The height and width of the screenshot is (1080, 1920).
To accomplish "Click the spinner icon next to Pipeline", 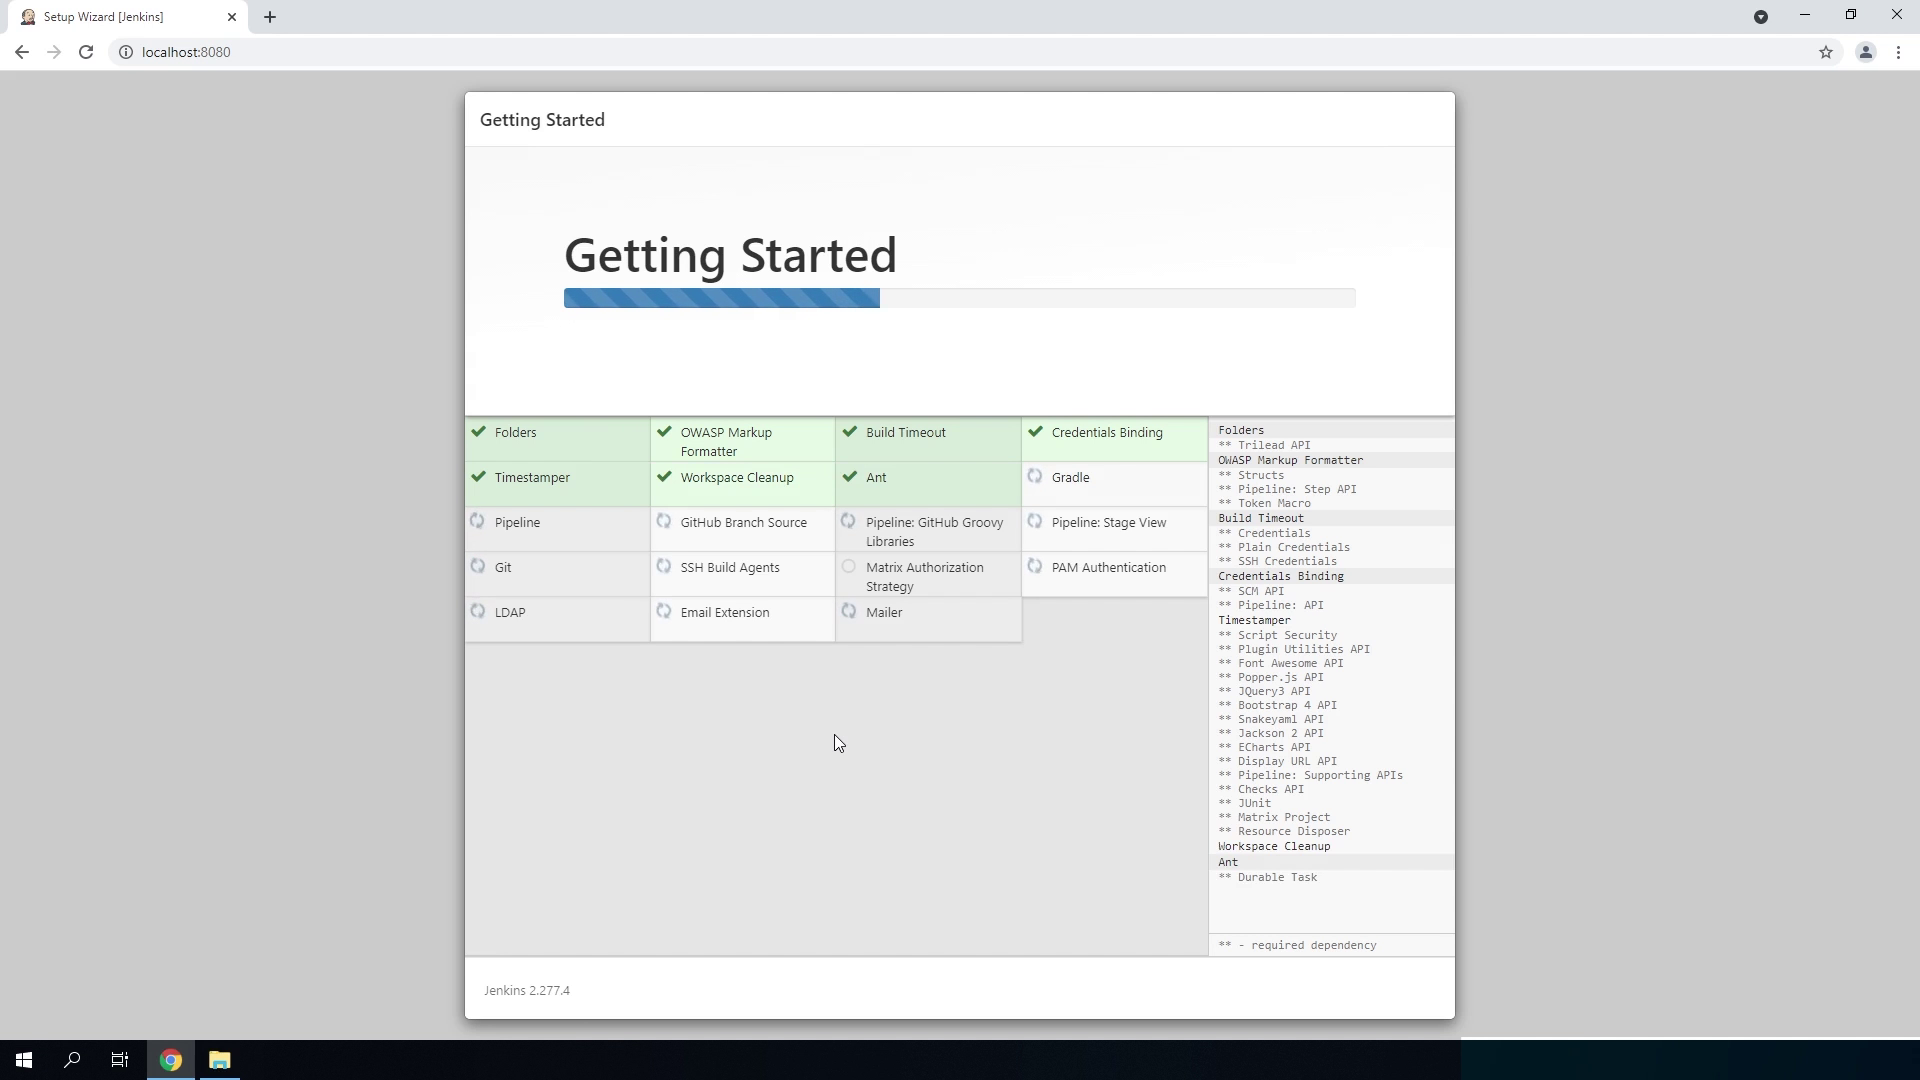I will 478,522.
